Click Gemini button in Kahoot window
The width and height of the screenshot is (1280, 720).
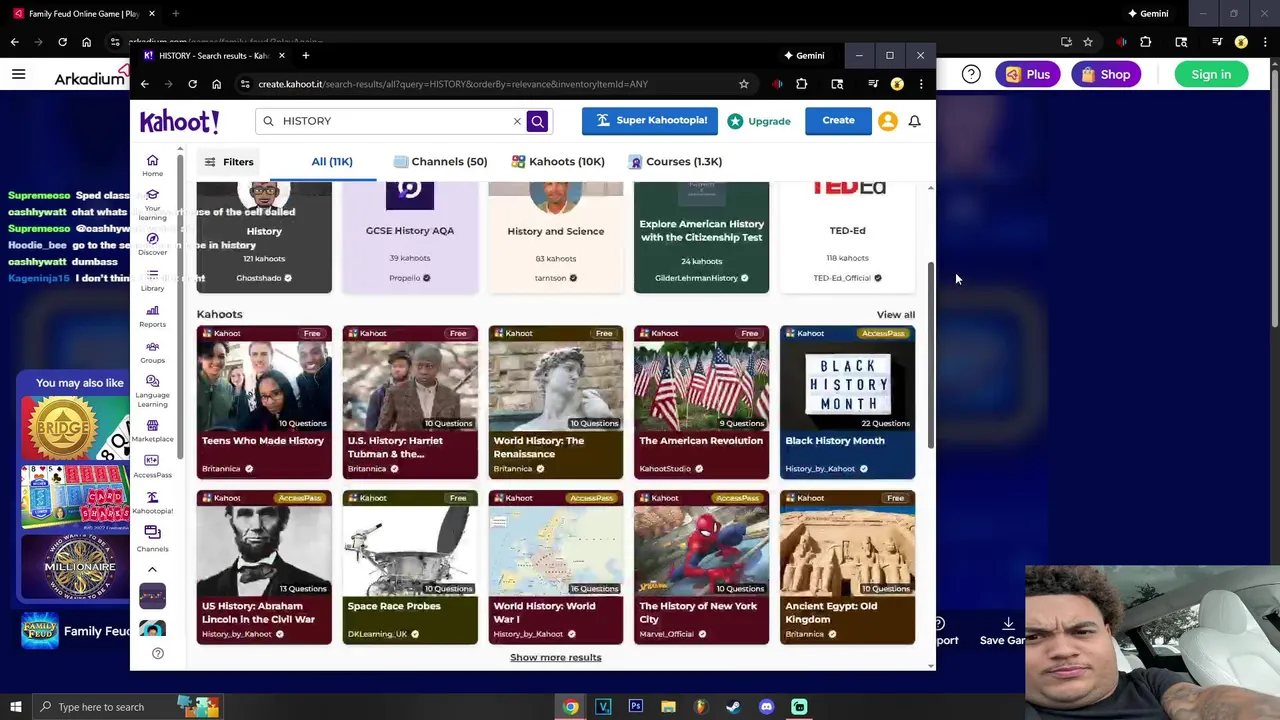point(804,55)
